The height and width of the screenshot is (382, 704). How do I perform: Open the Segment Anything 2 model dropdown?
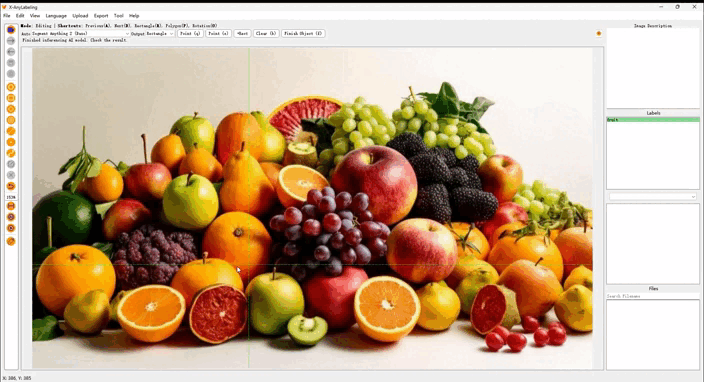[x=75, y=34]
